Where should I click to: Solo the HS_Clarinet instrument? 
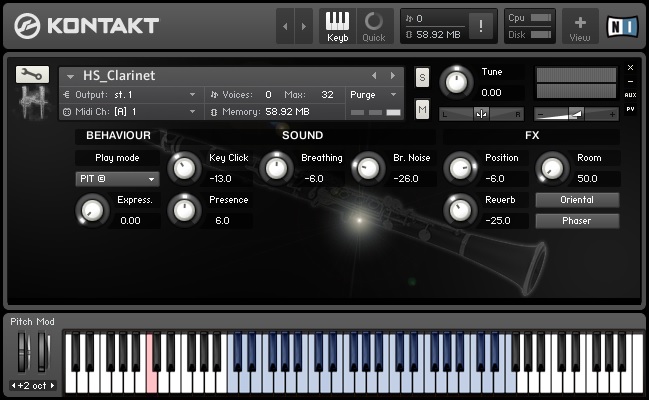pos(422,77)
